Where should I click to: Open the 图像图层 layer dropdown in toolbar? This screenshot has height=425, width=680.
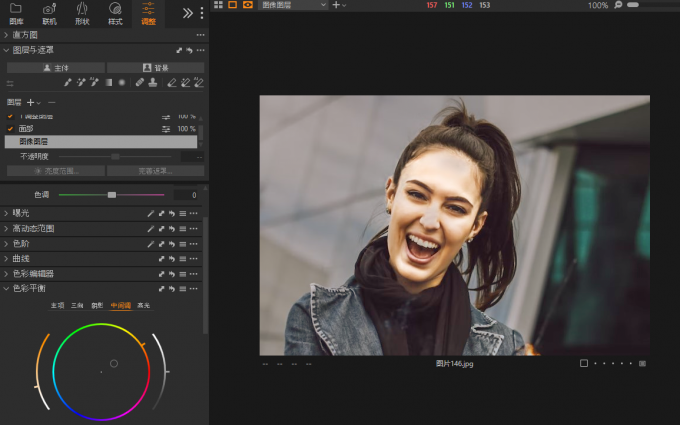pos(293,5)
